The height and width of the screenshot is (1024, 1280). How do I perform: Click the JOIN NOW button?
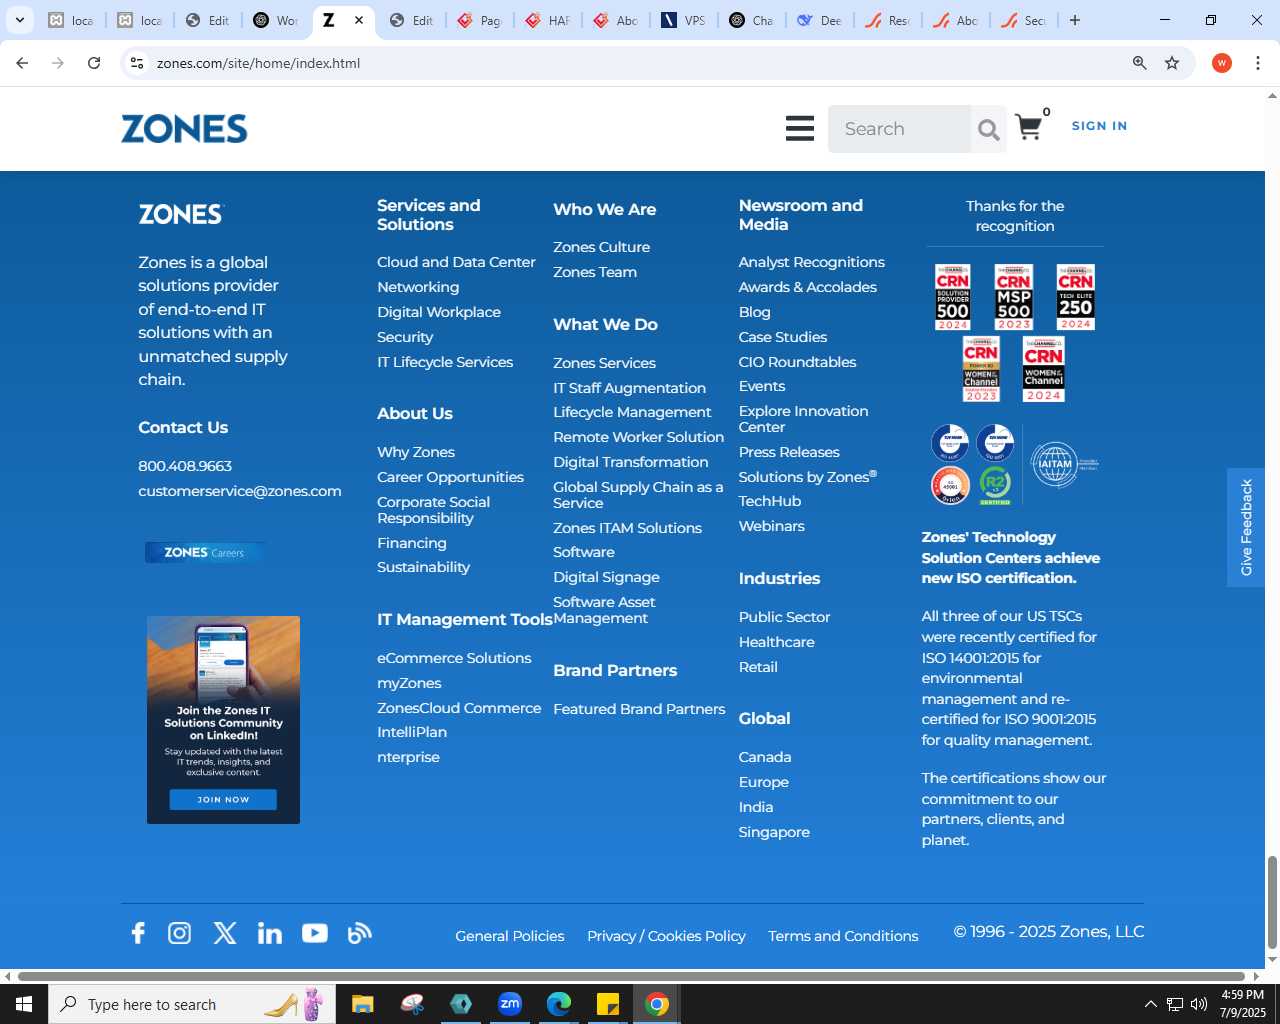pos(223,799)
